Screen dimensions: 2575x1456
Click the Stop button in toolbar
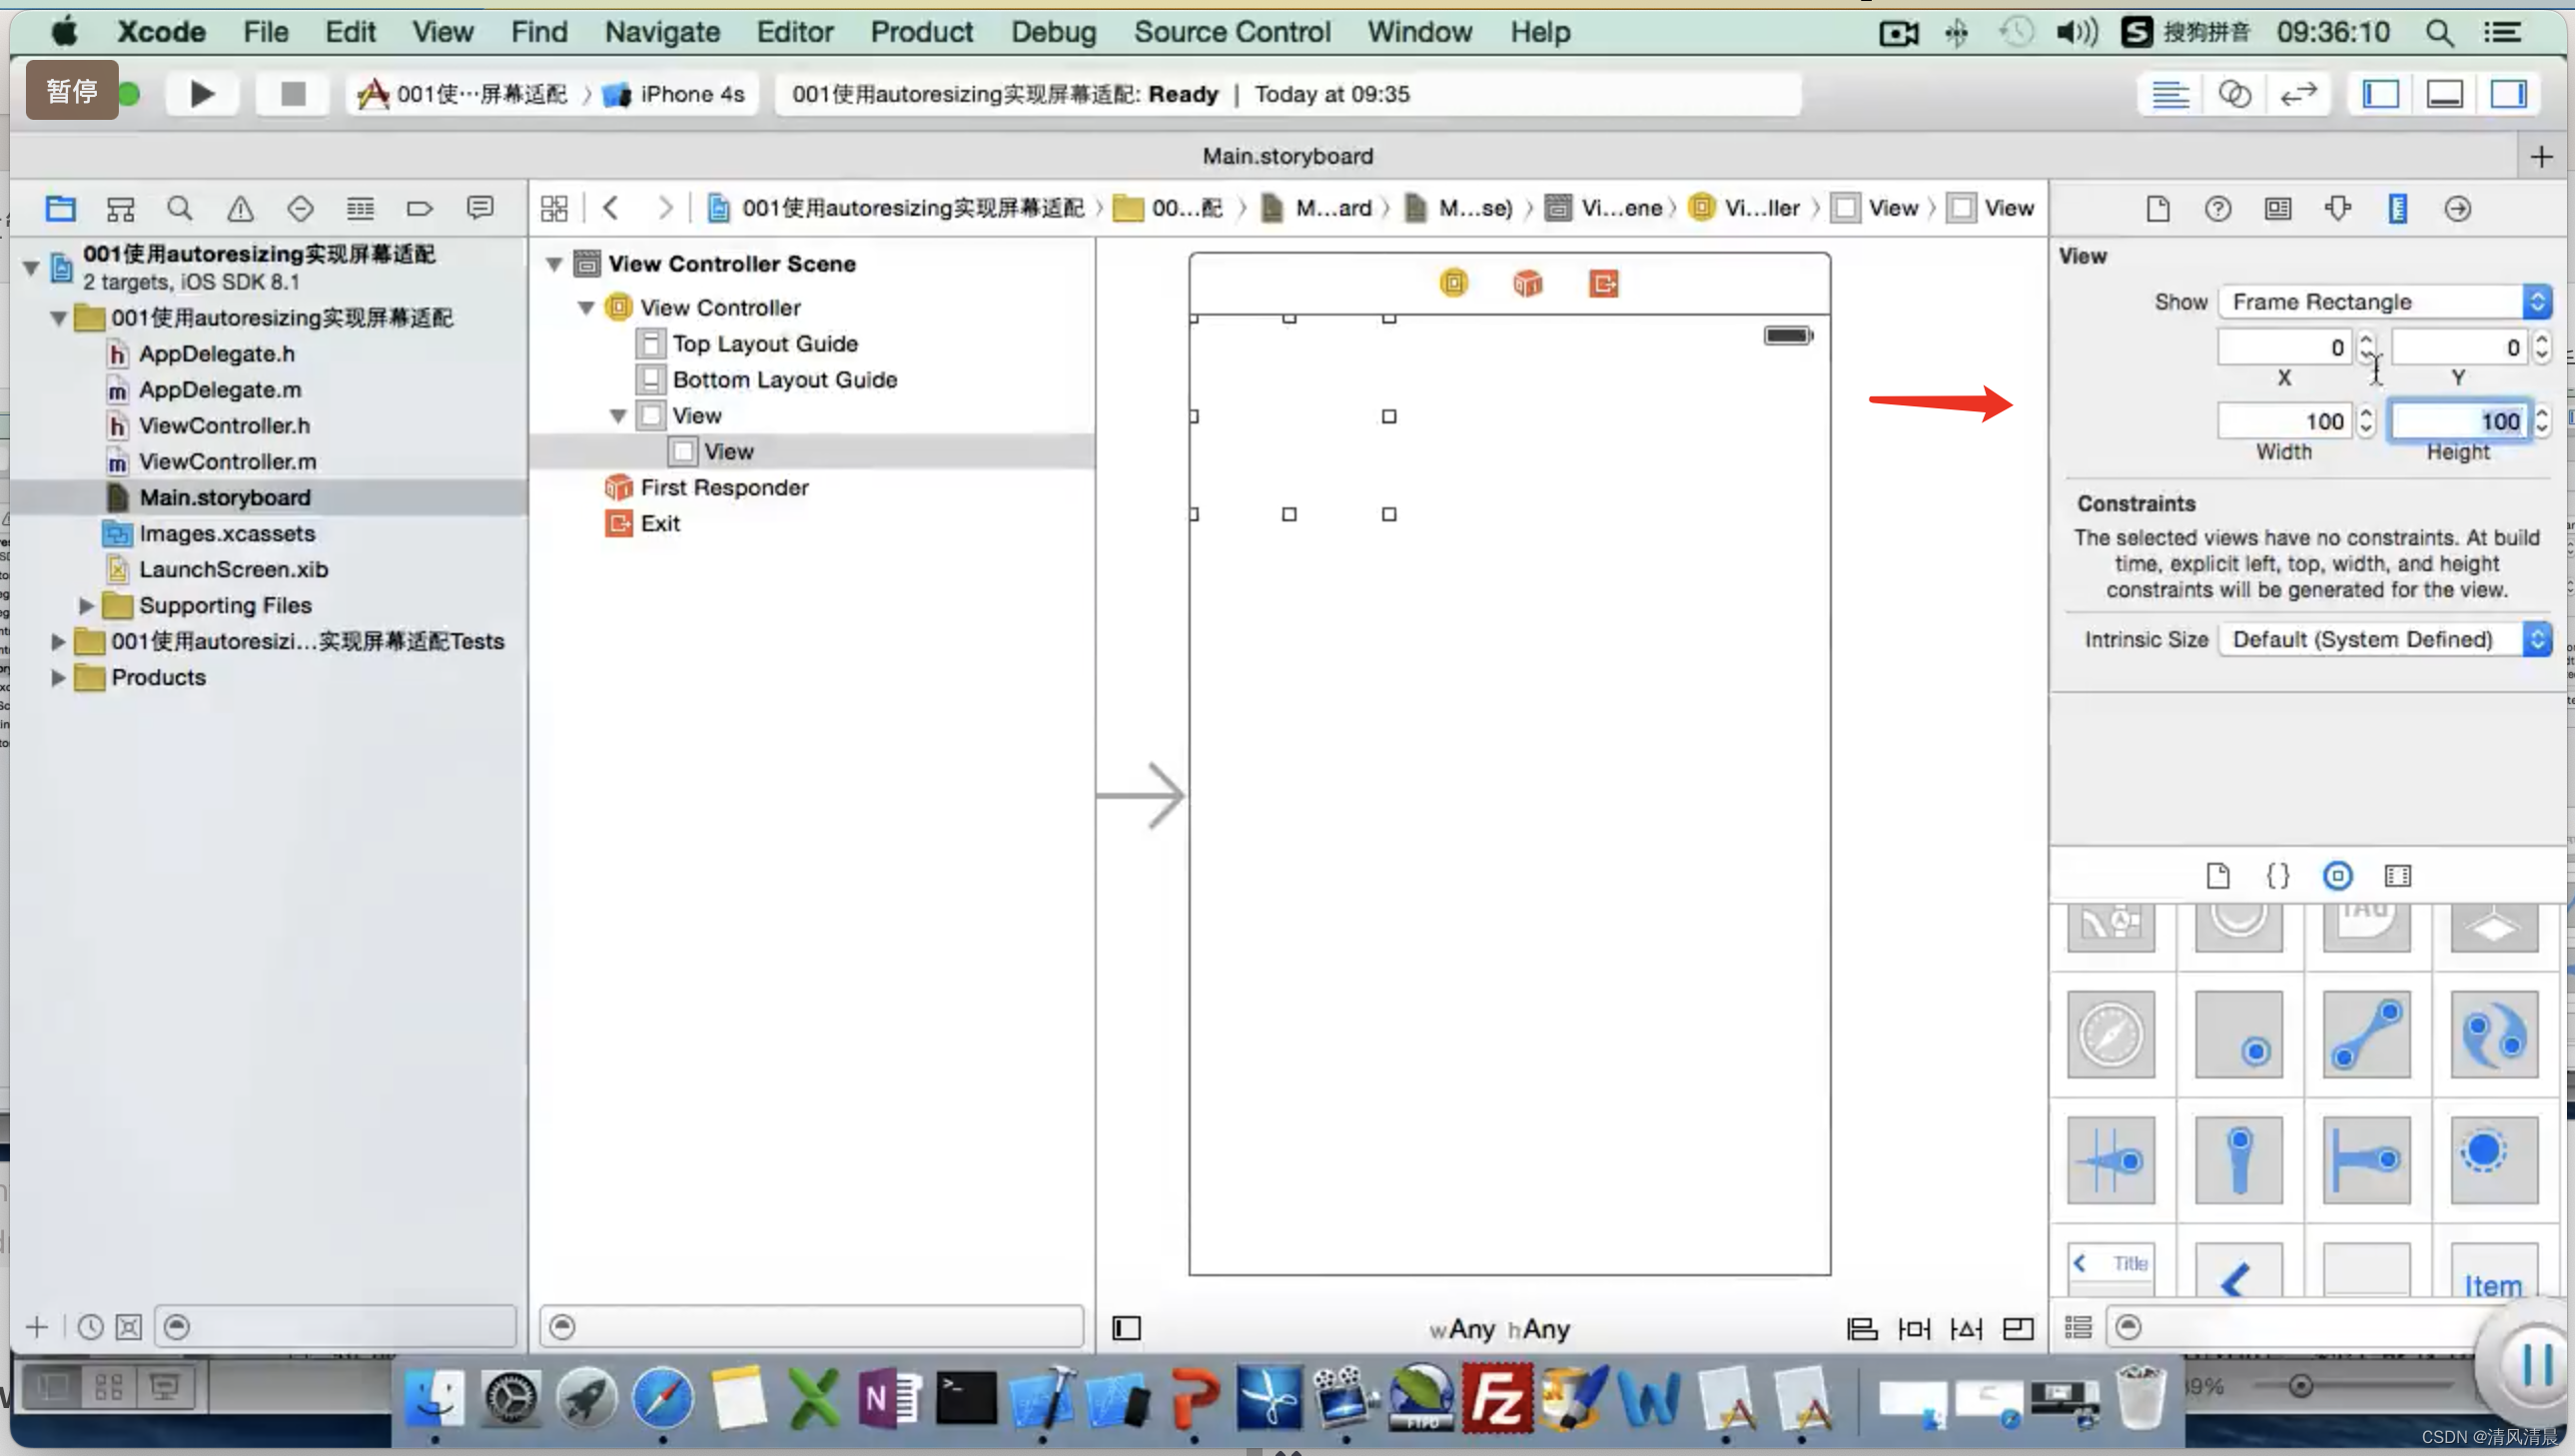(x=294, y=92)
